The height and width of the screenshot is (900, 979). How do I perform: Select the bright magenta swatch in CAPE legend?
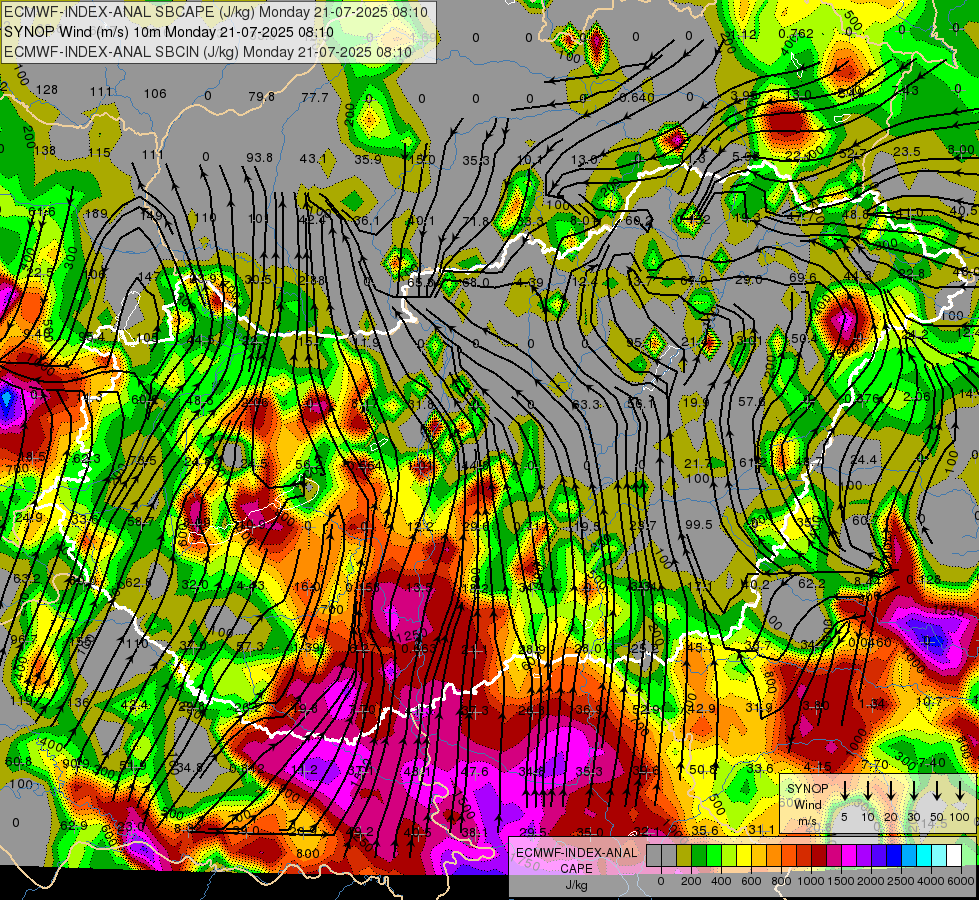click(x=850, y=856)
